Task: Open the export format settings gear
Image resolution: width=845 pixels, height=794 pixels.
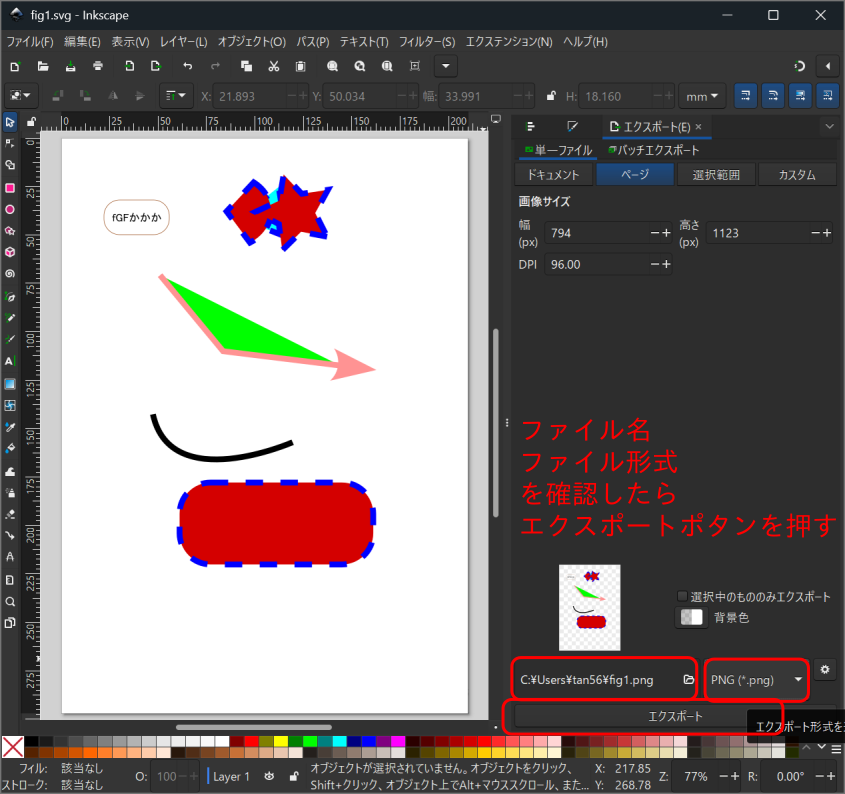Action: click(x=825, y=669)
